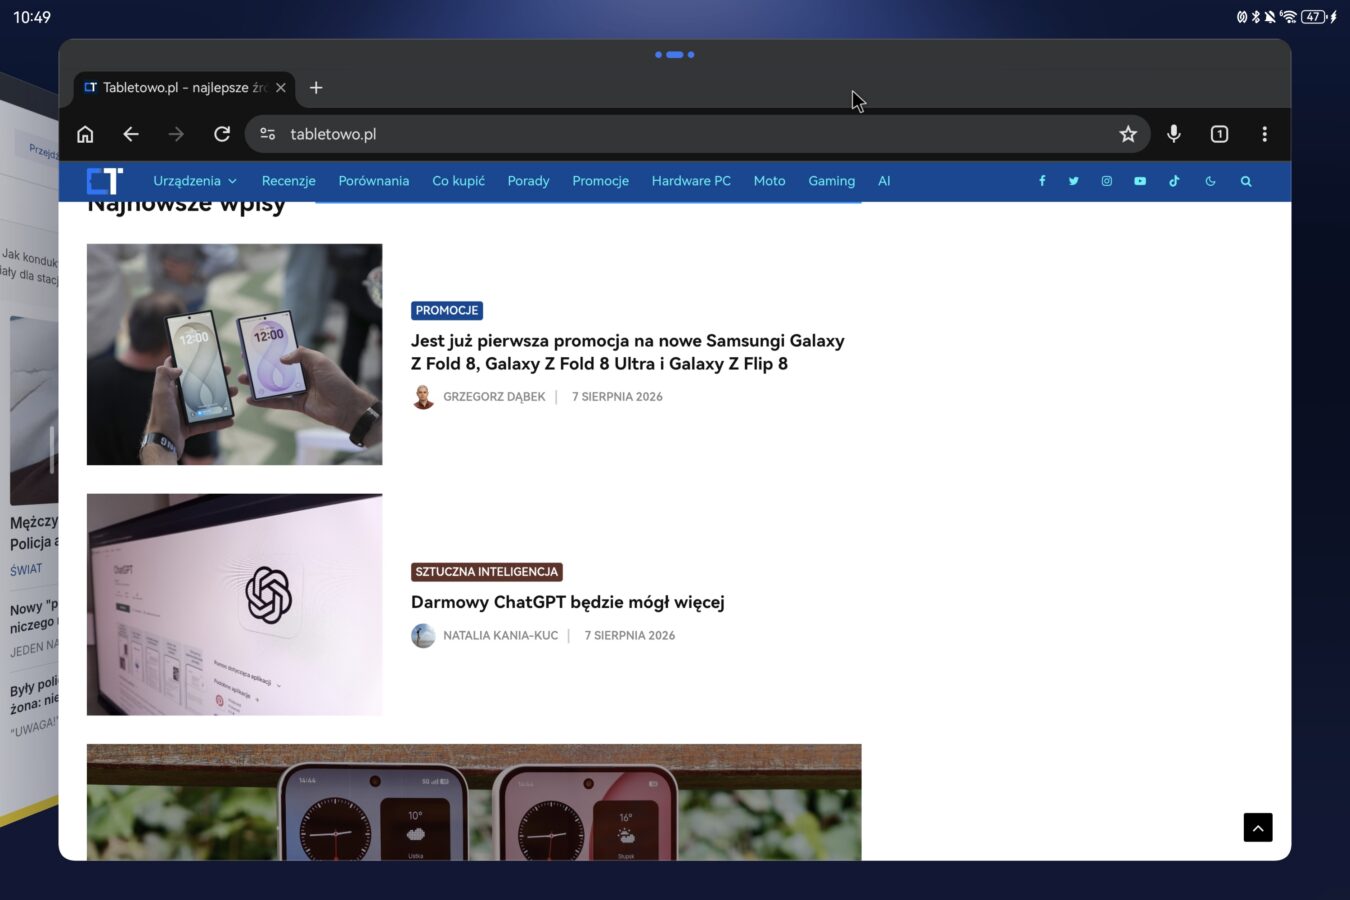
Task: Open the AI section in the navbar
Action: pyautogui.click(x=884, y=181)
